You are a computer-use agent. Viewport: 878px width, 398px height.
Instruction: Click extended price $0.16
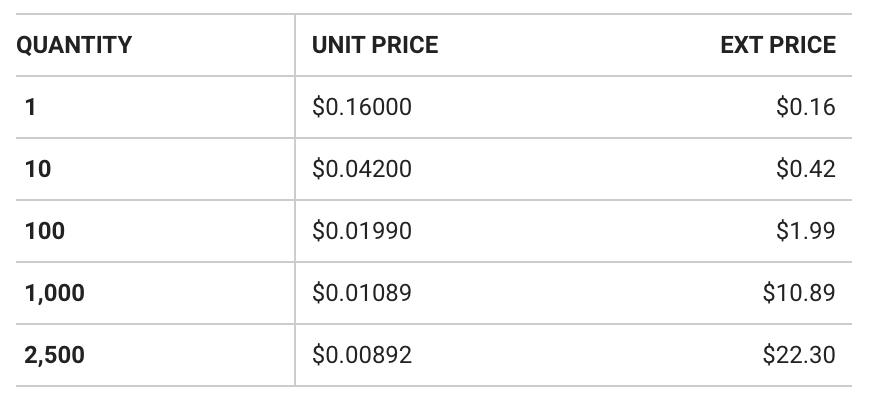pos(806,107)
